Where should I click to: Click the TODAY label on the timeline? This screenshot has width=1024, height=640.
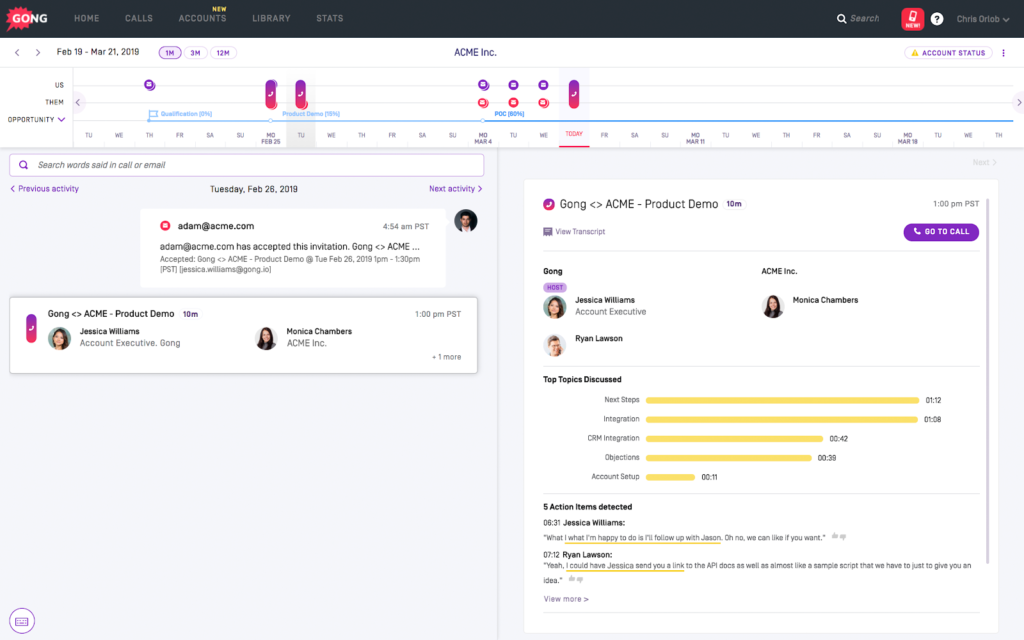point(574,134)
